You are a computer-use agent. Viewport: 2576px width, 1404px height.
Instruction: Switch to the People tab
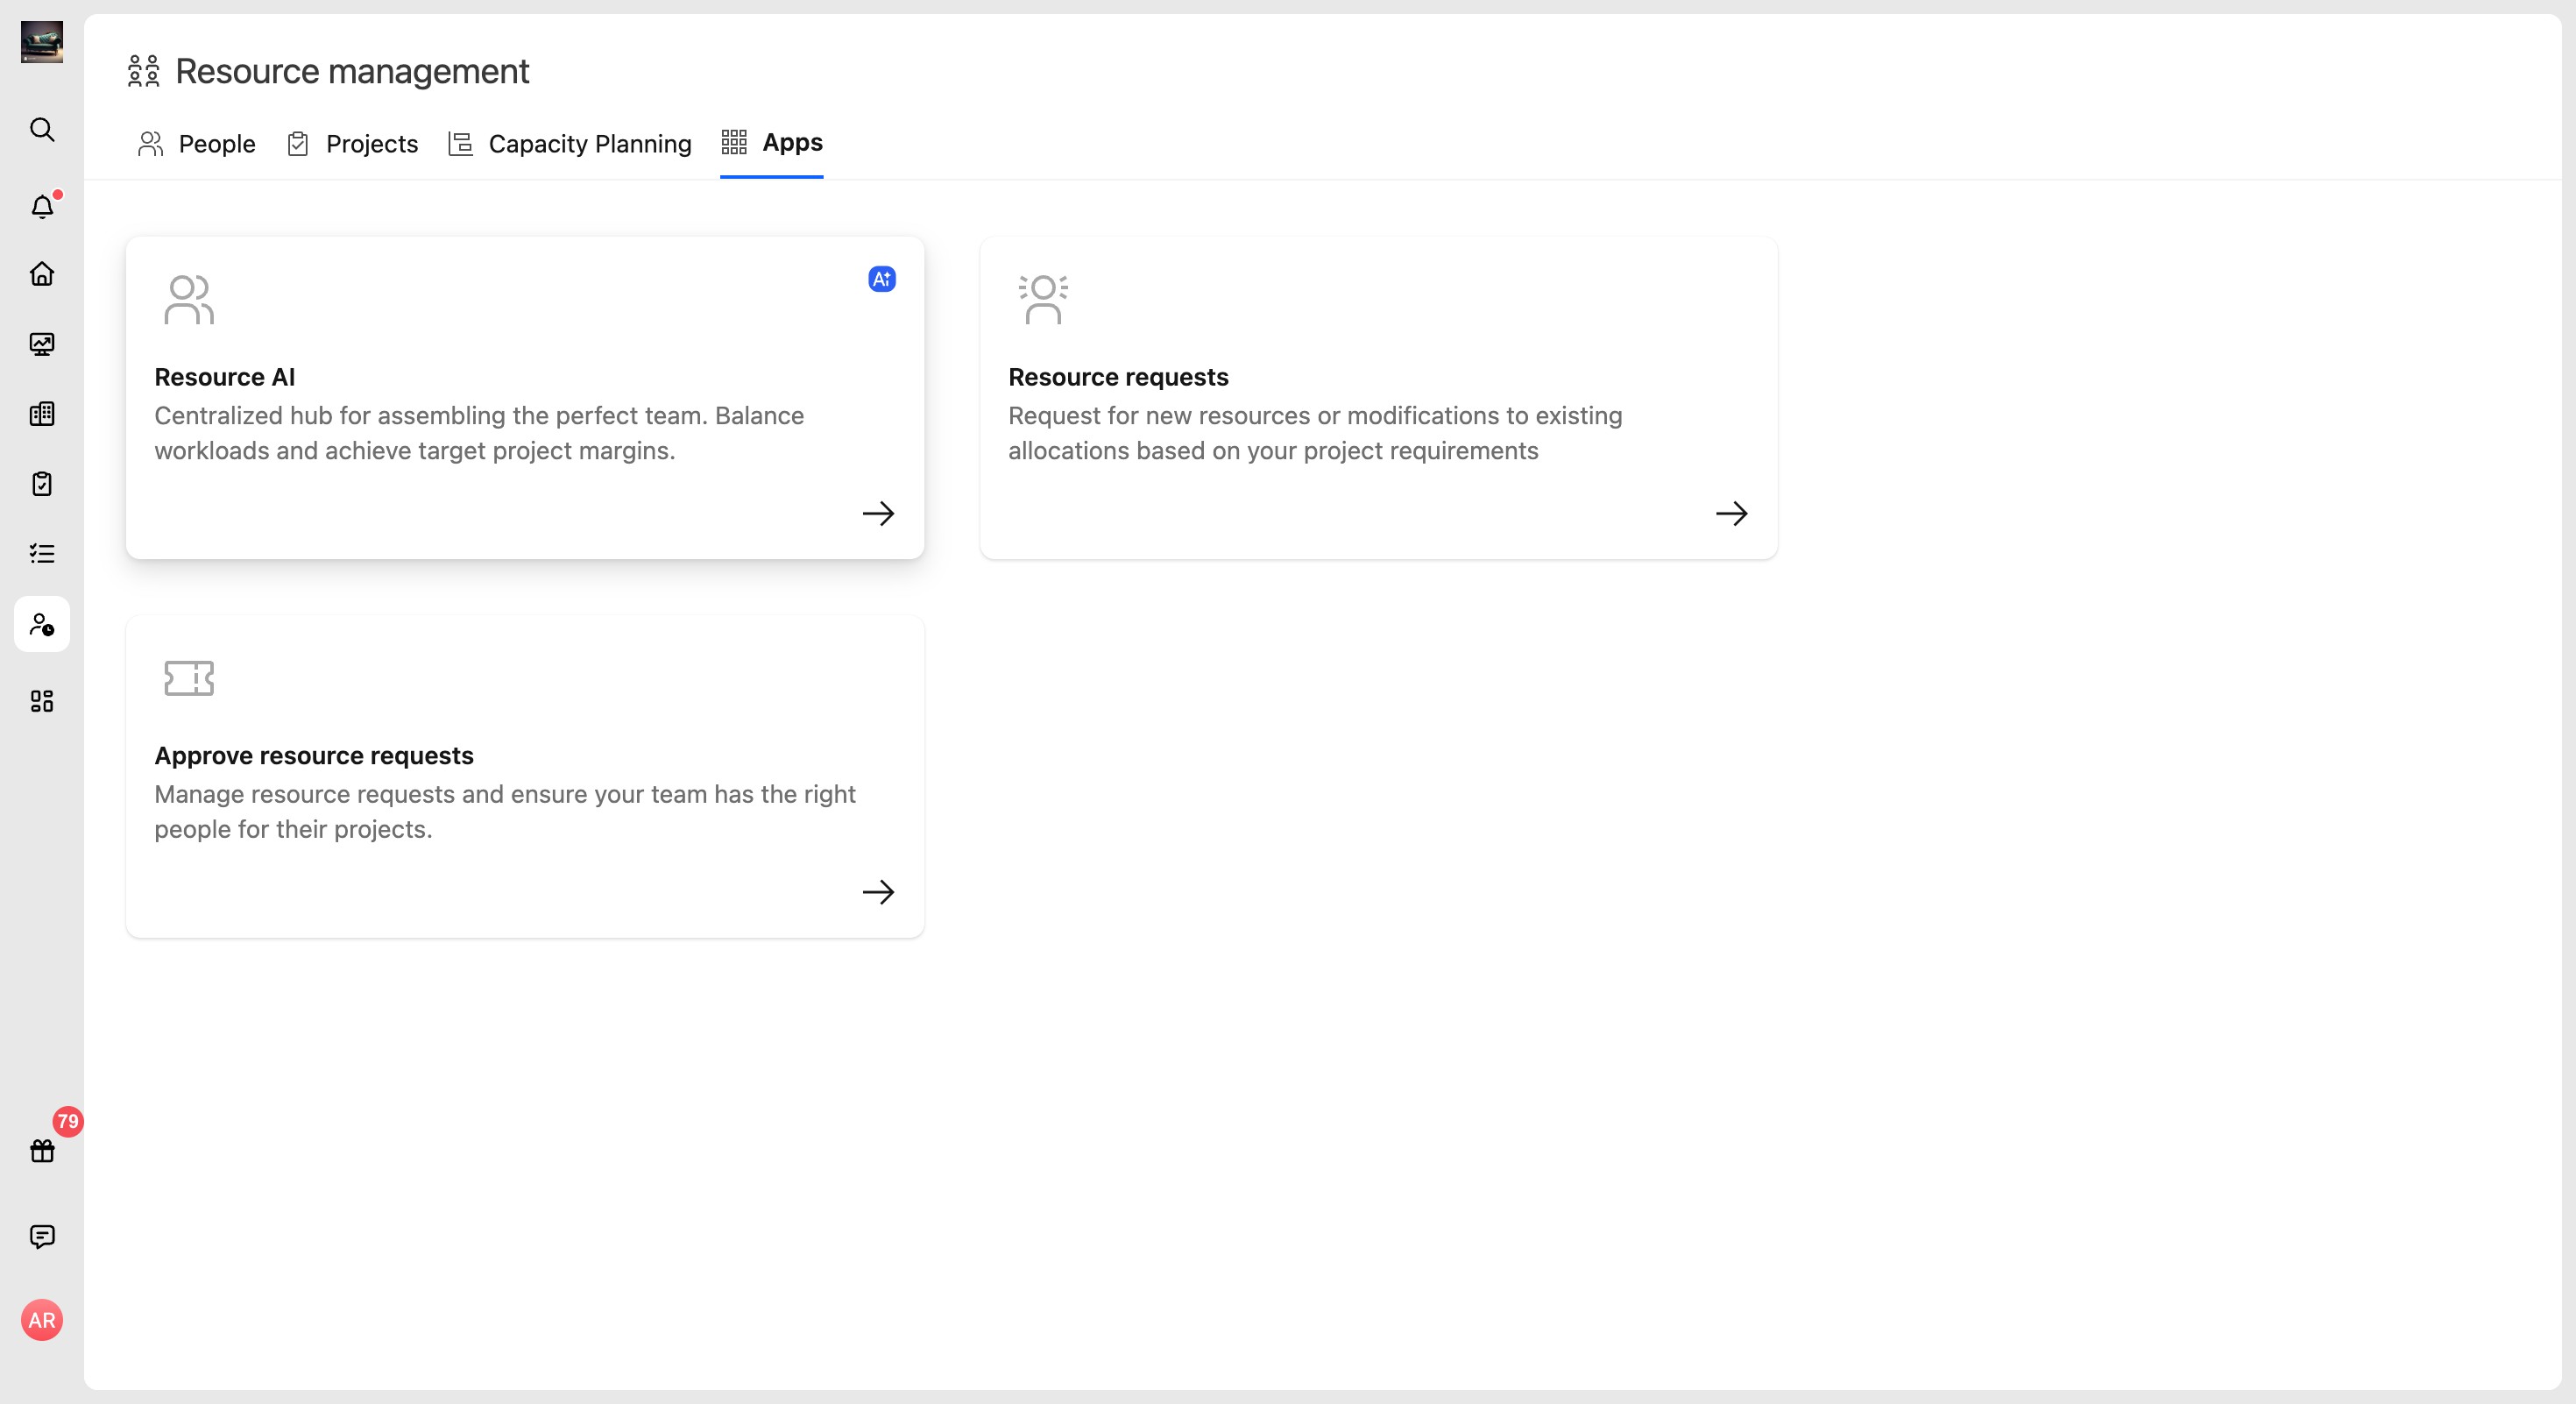click(x=197, y=144)
